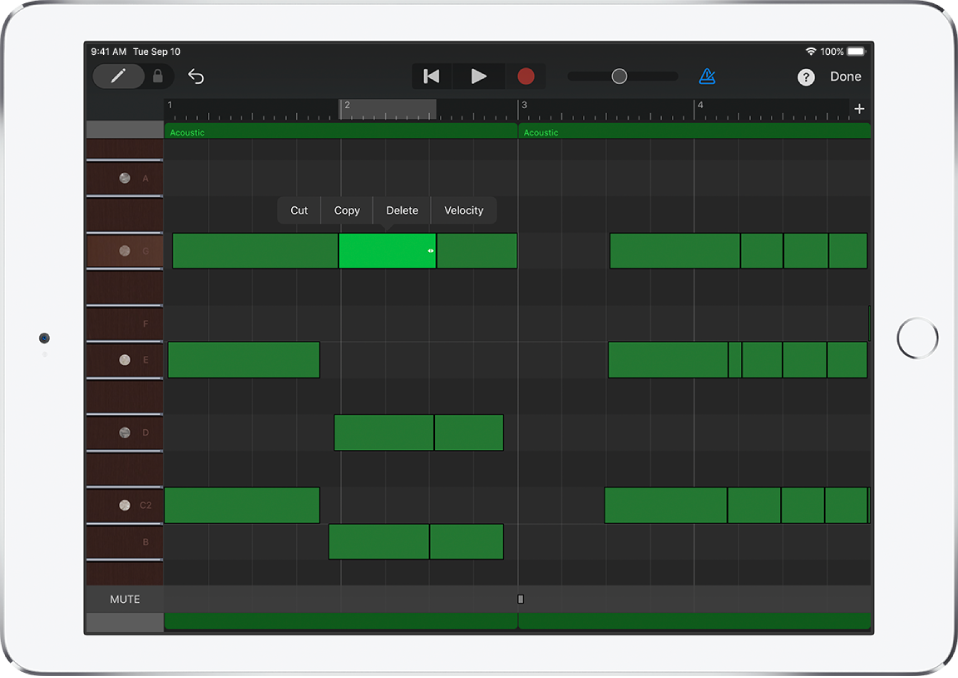Choose Copy from the note popup menu
Viewport: 958px width, 678px height.
pyautogui.click(x=347, y=211)
